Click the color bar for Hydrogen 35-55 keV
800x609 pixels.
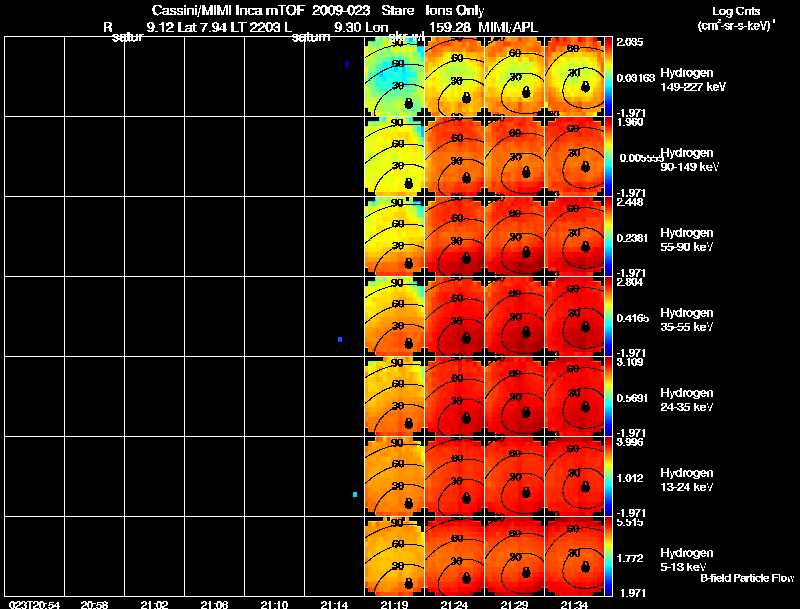tap(608, 317)
